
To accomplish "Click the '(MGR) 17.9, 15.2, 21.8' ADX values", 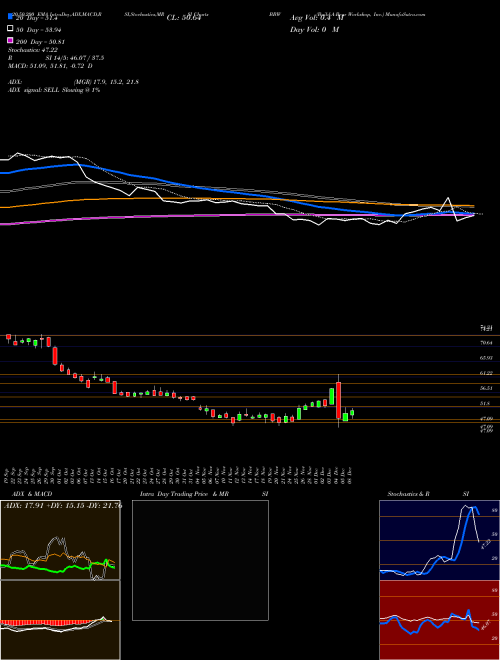I will pyautogui.click(x=106, y=82).
